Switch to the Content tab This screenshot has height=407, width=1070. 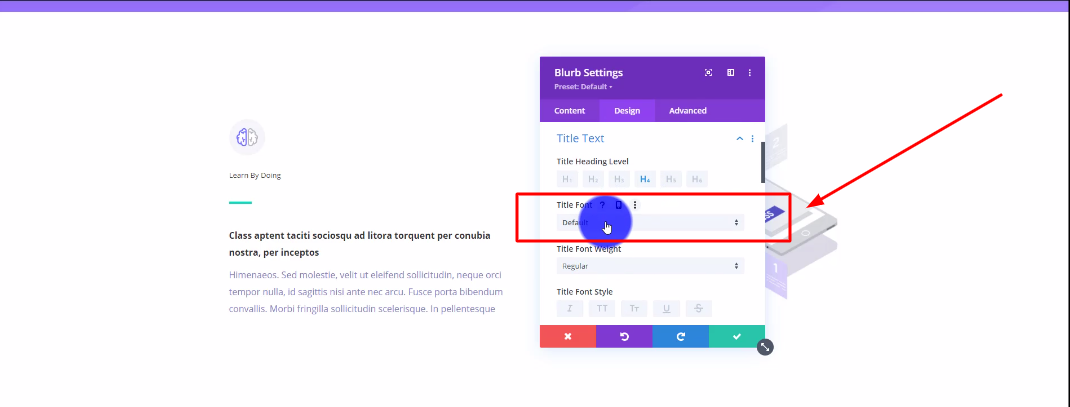click(x=569, y=111)
